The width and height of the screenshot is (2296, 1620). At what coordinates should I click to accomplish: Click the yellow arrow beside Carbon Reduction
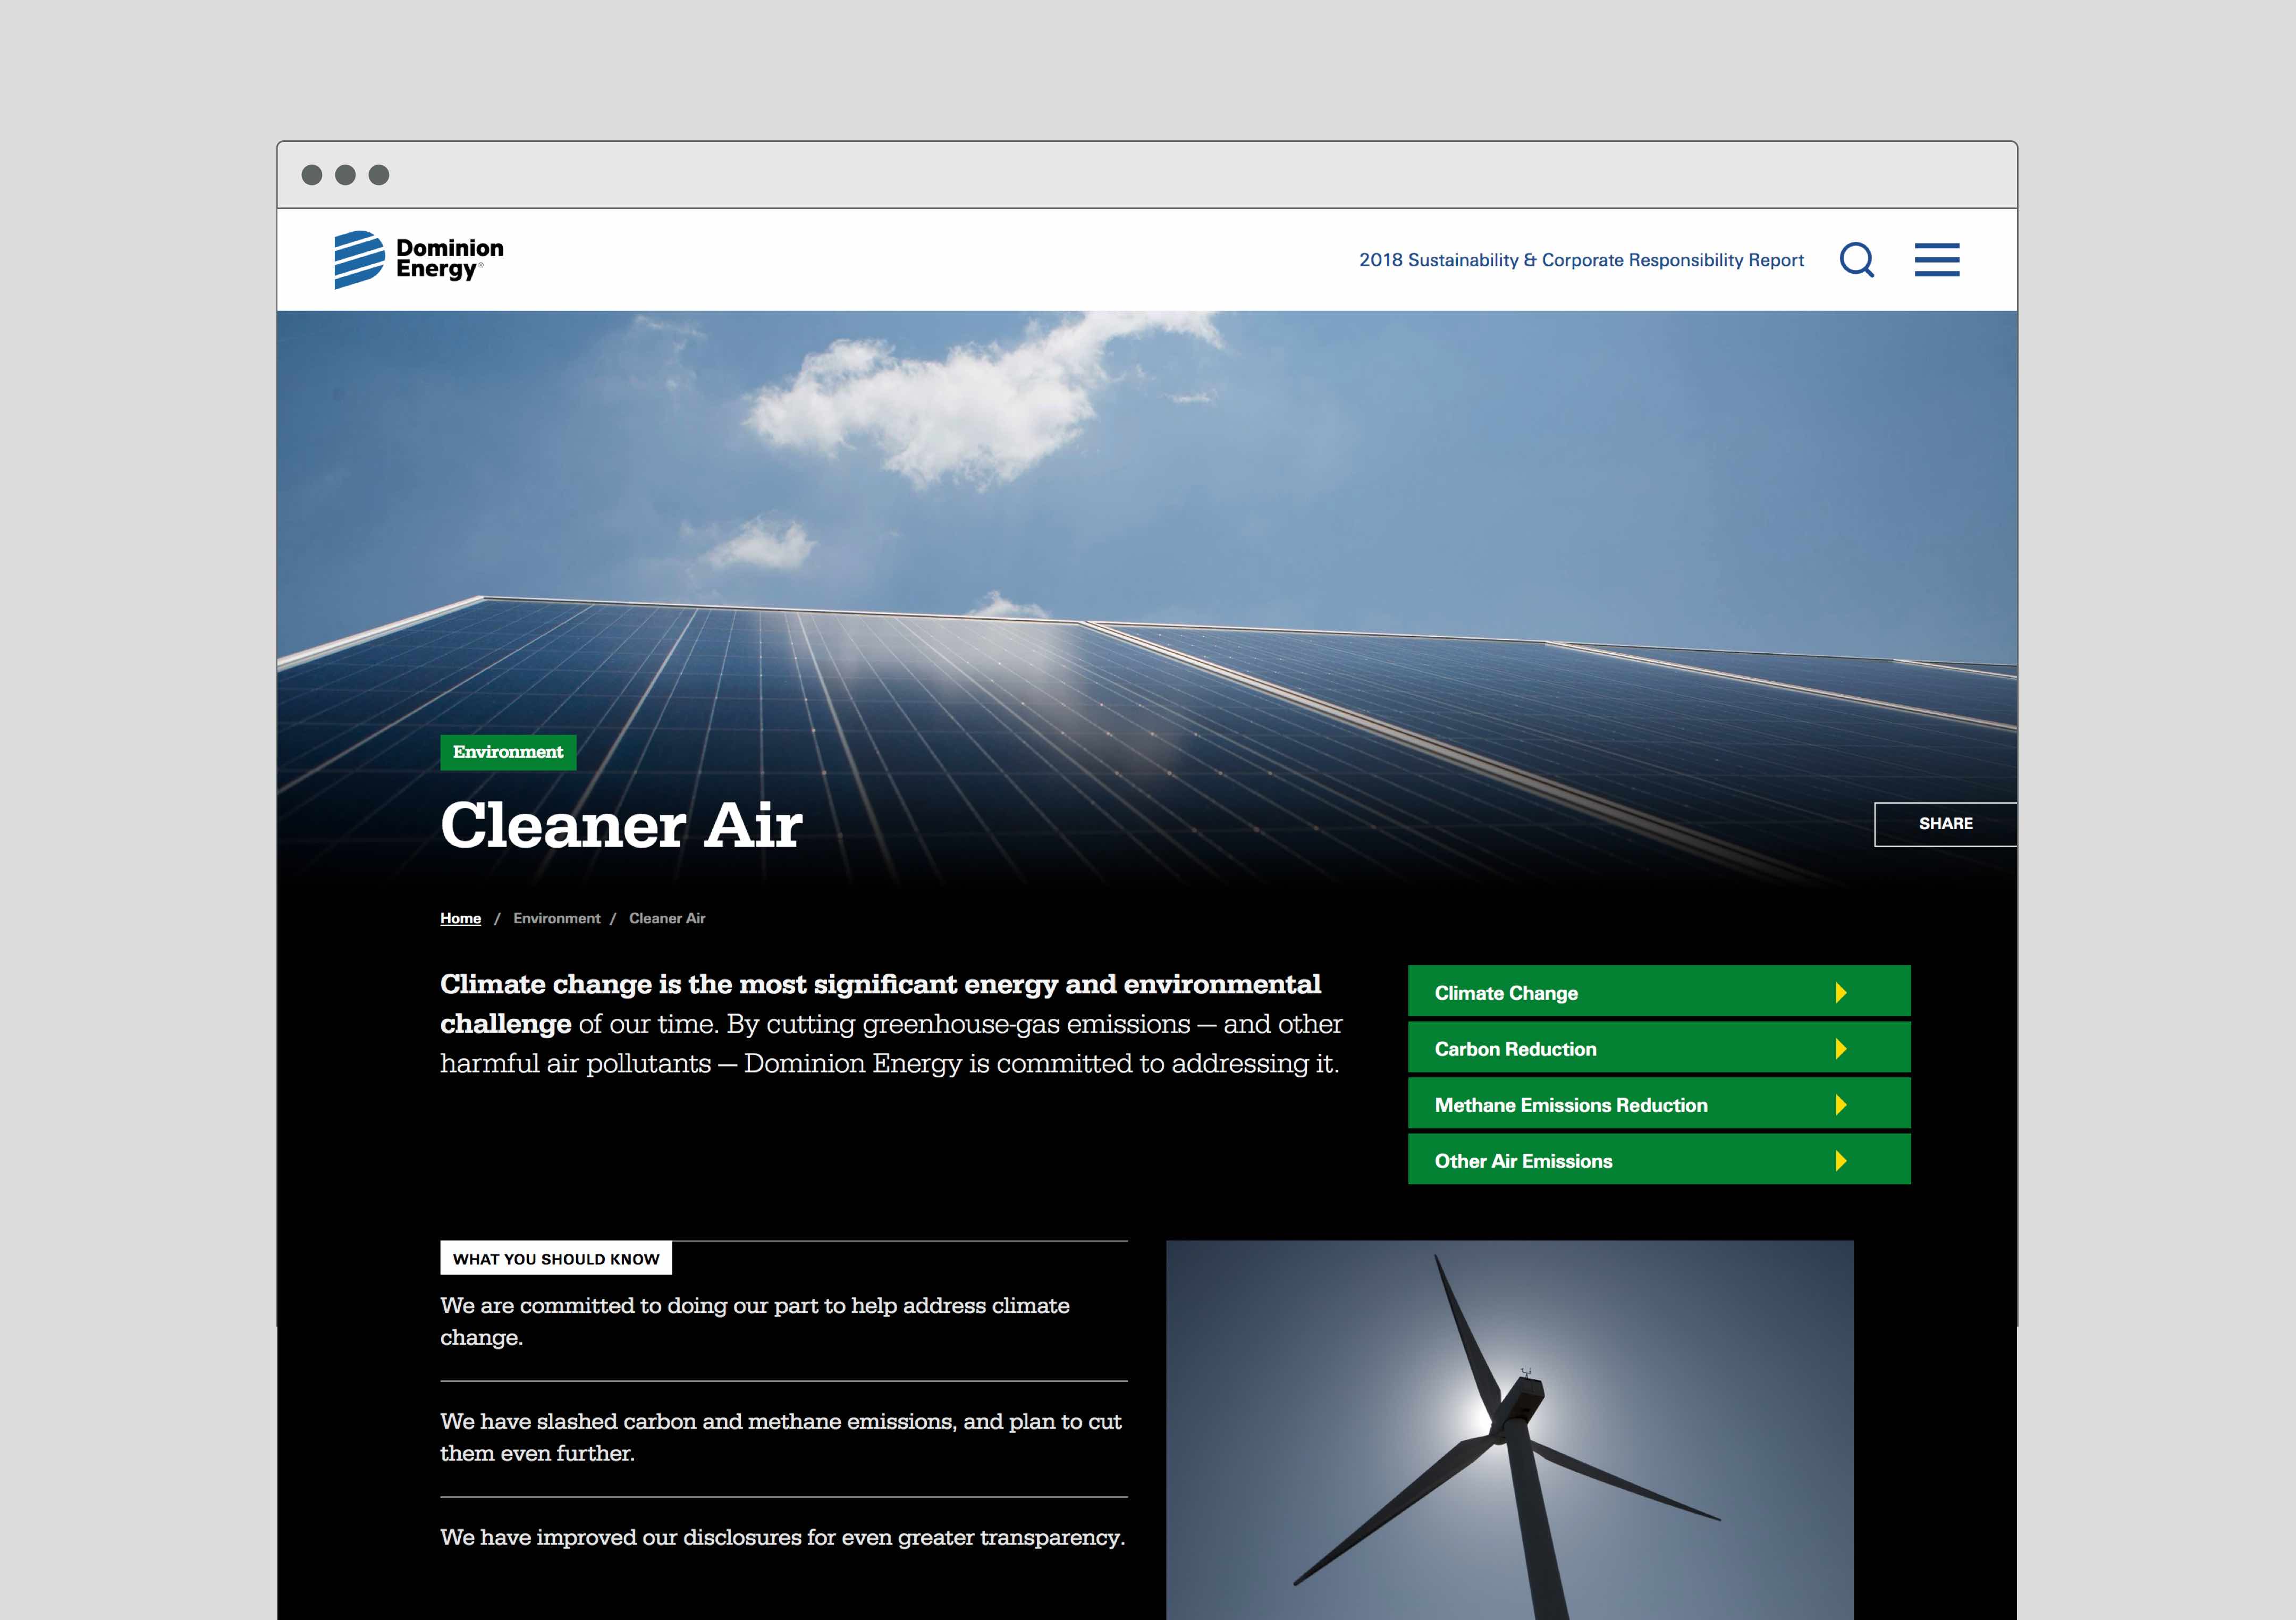1841,1048
